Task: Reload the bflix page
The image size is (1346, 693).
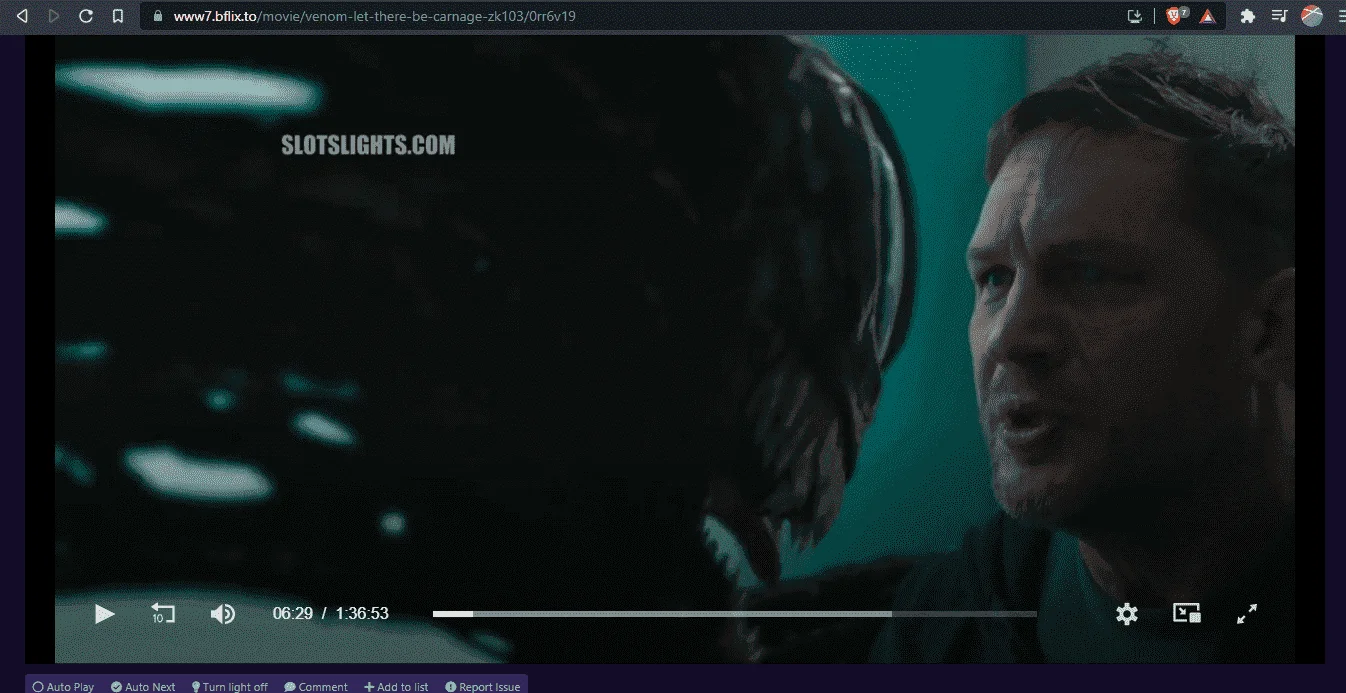Action: [86, 16]
